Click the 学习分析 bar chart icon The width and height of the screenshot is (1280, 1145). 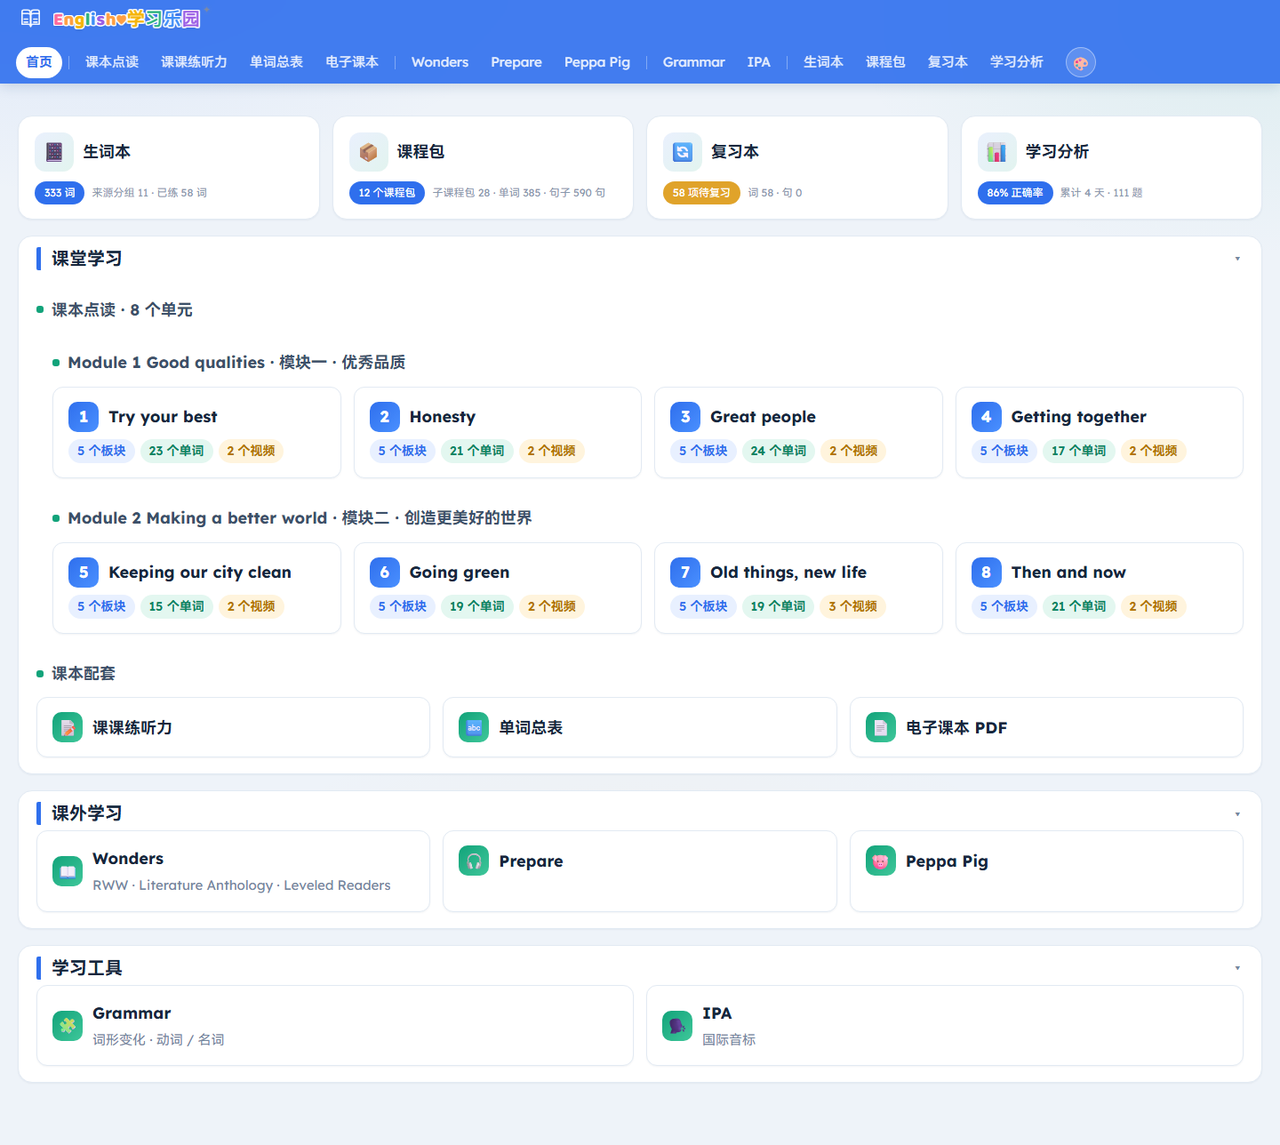pyautogui.click(x=996, y=152)
